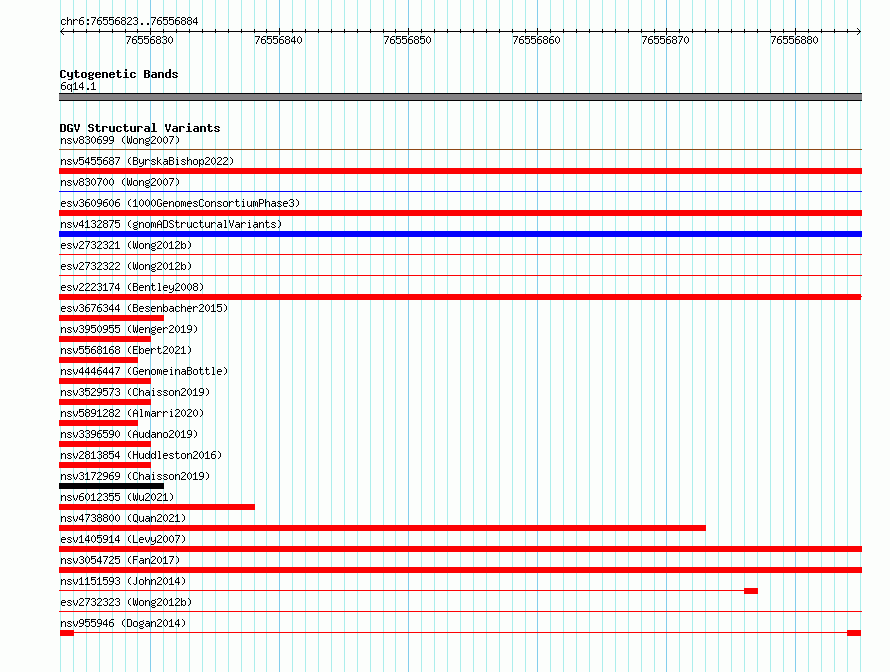Select the black nsv3172969 variant bar
Screen dimensions: 890x672
point(111,486)
